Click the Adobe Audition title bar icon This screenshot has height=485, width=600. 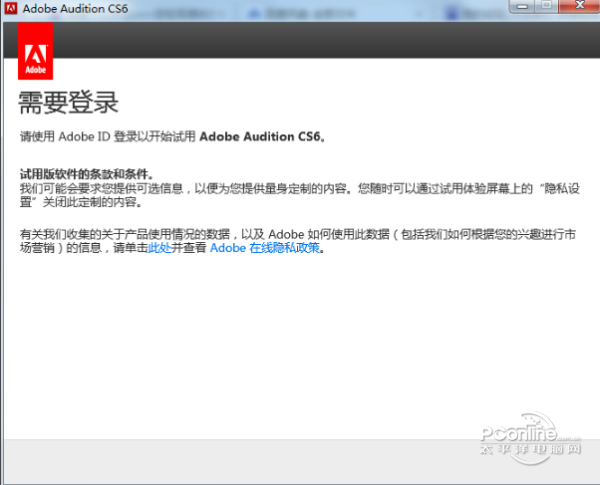(x=11, y=8)
